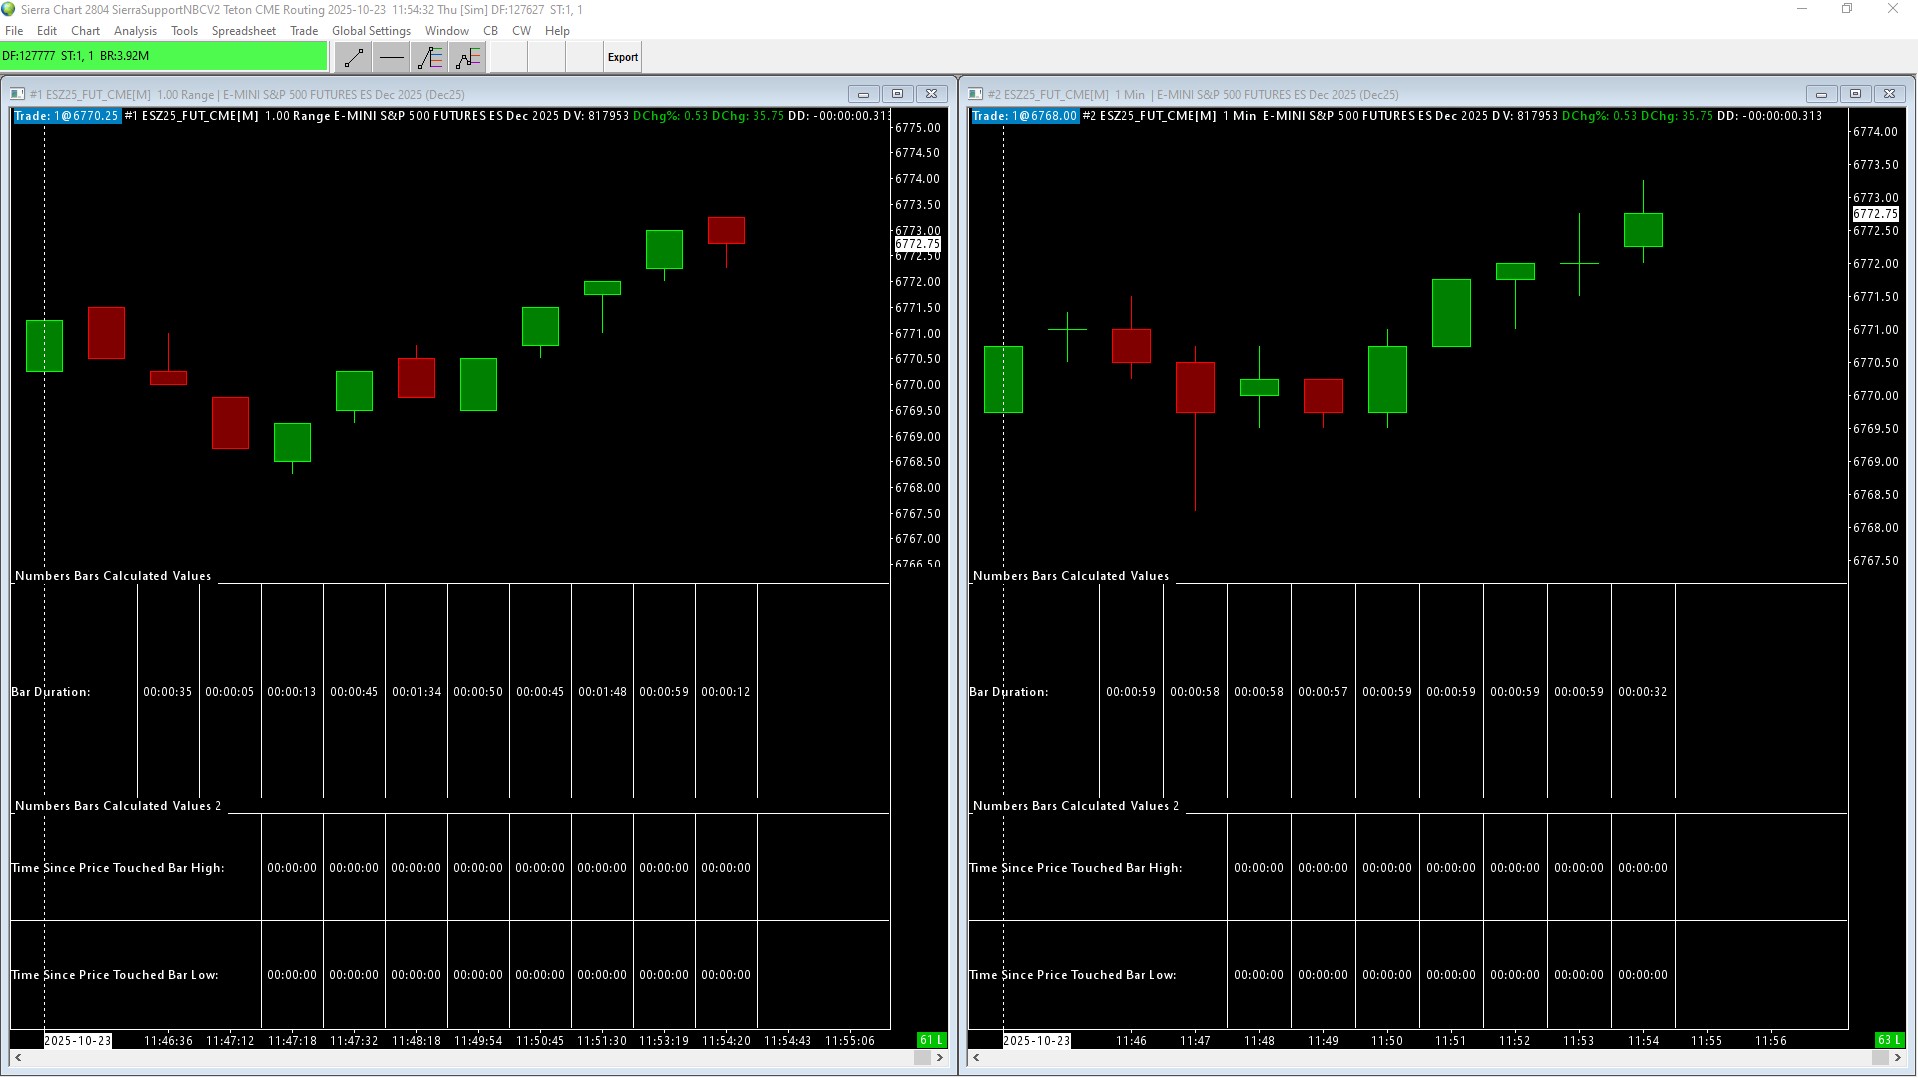Open the Analysis menu

(x=135, y=31)
